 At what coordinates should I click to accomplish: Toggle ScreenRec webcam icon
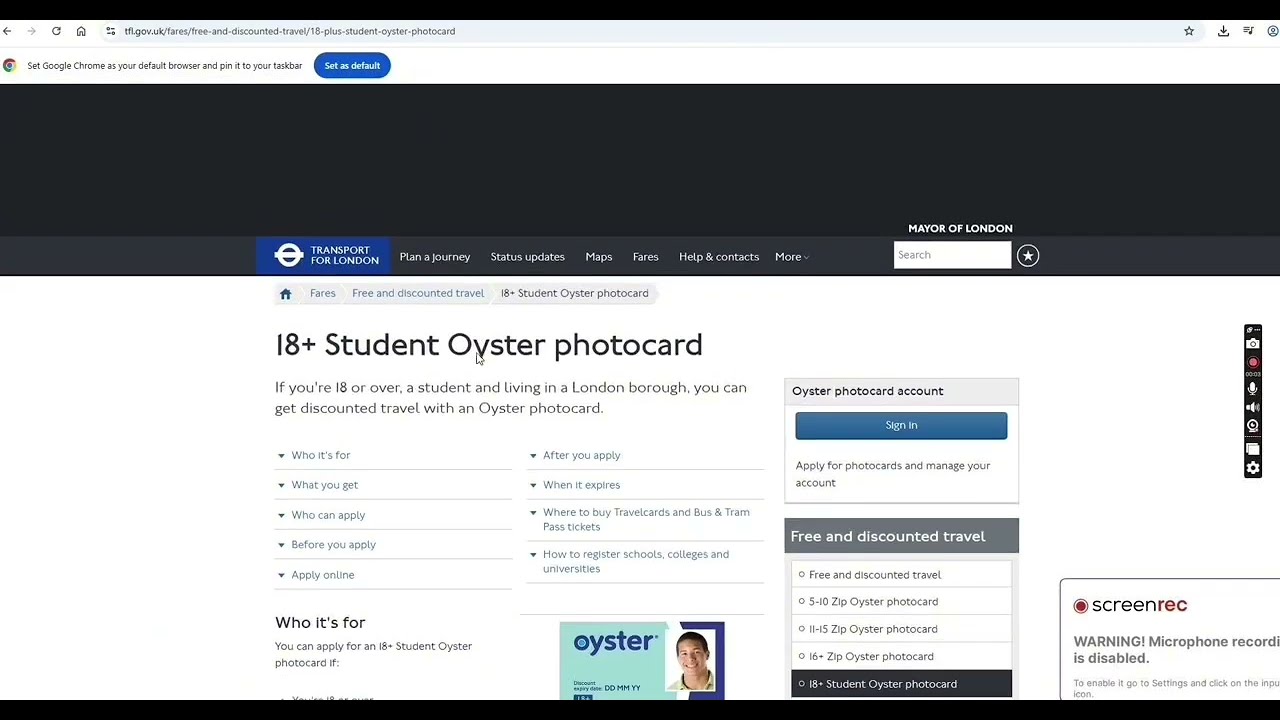click(1252, 426)
